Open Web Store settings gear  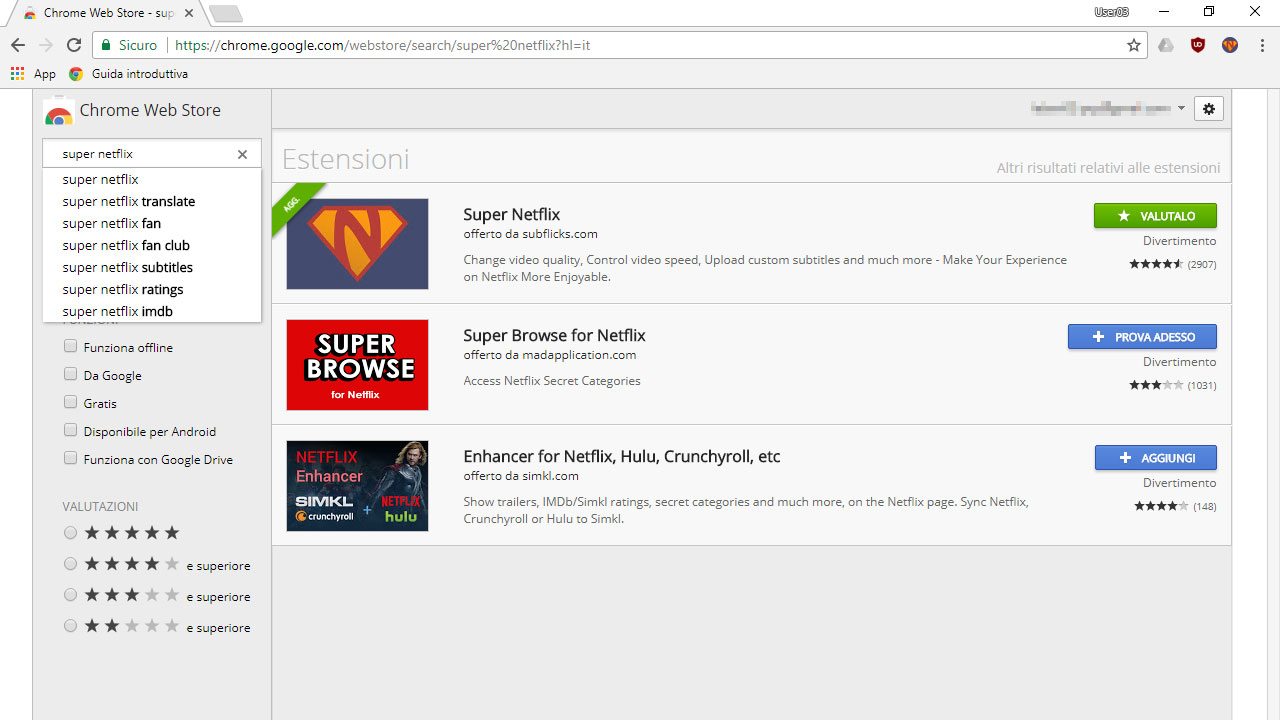[x=1208, y=109]
